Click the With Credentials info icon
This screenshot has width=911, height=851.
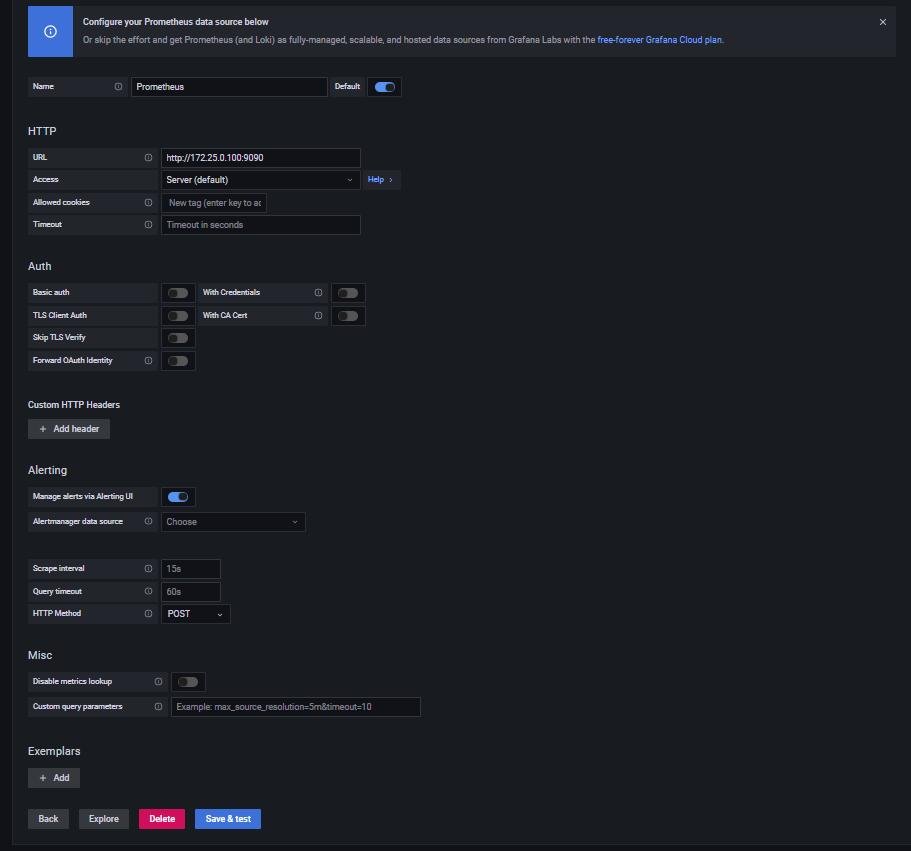click(318, 292)
